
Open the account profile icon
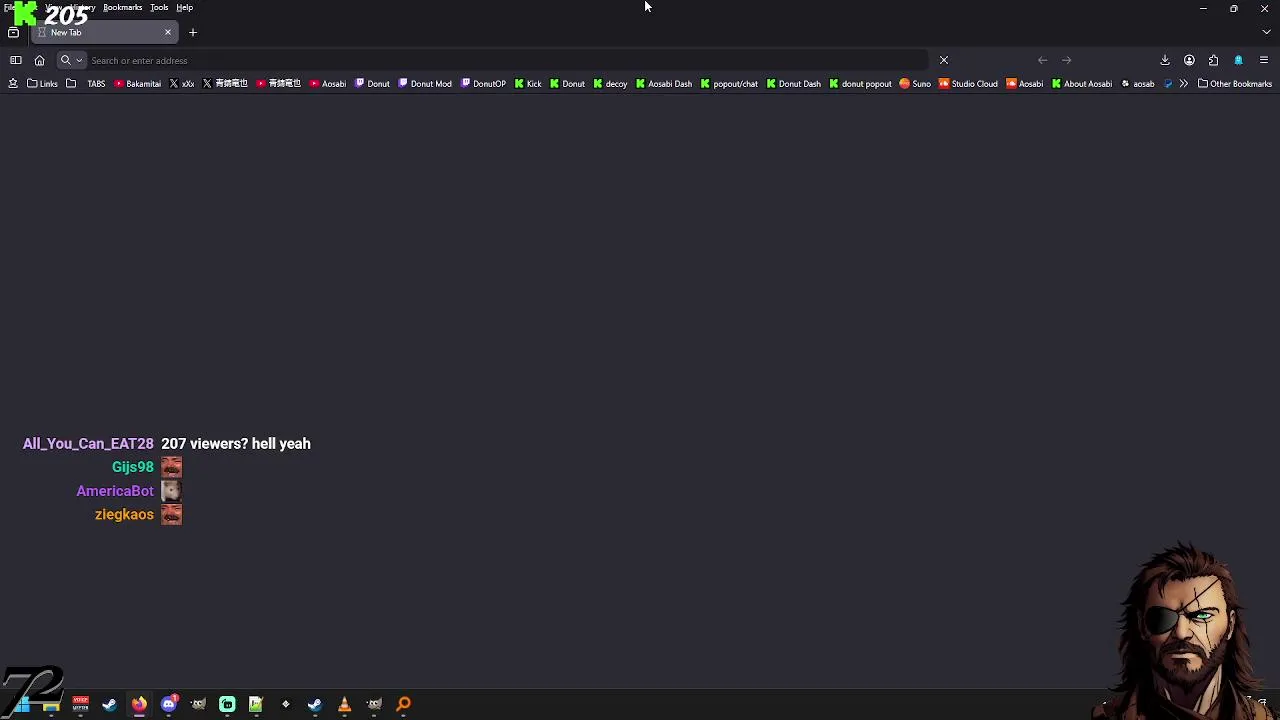coord(1189,60)
